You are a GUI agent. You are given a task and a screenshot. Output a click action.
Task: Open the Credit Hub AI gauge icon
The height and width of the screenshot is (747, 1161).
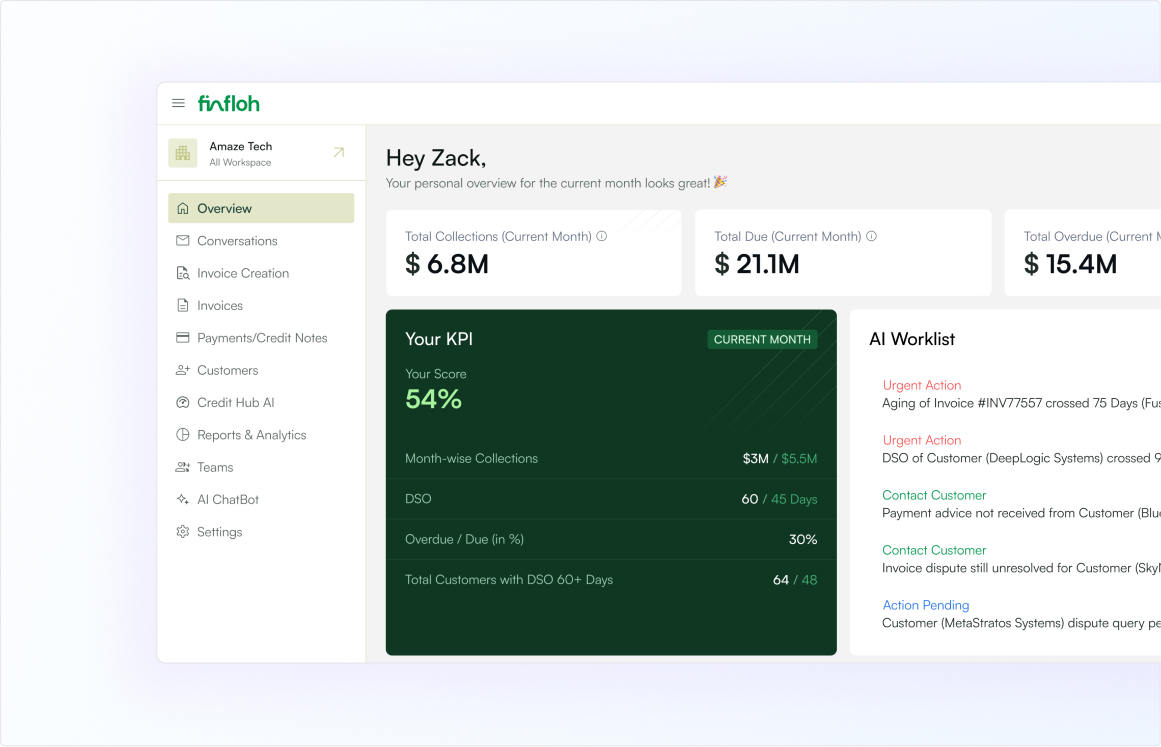click(183, 402)
